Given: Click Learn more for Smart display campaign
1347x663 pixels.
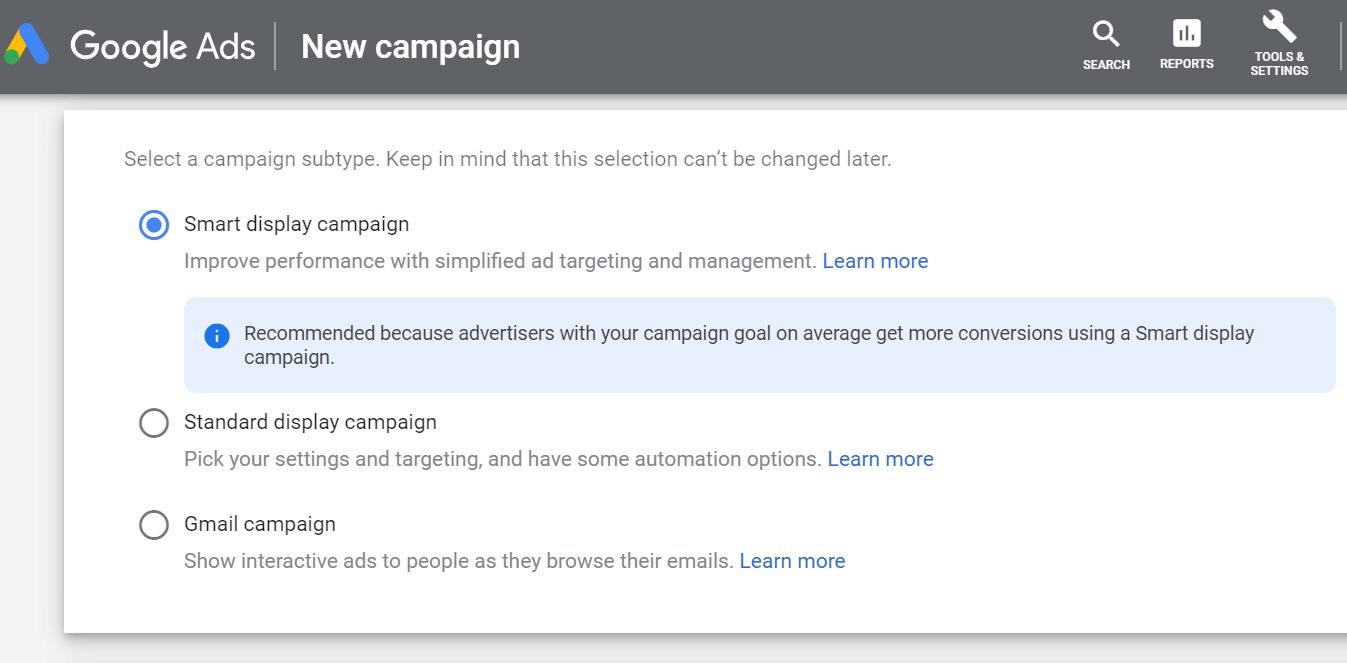Looking at the screenshot, I should 875,261.
